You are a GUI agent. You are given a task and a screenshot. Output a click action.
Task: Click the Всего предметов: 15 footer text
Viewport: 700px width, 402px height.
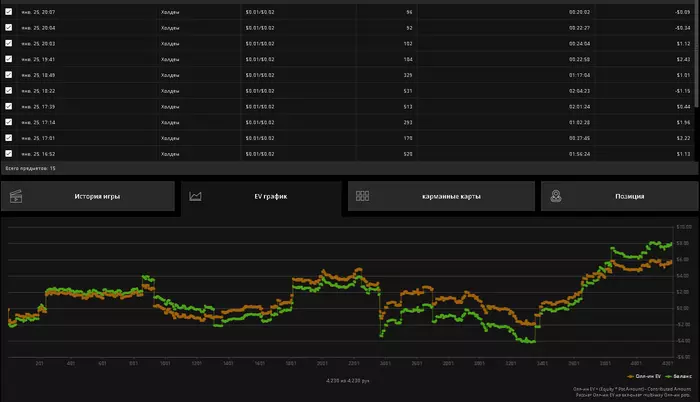point(30,168)
